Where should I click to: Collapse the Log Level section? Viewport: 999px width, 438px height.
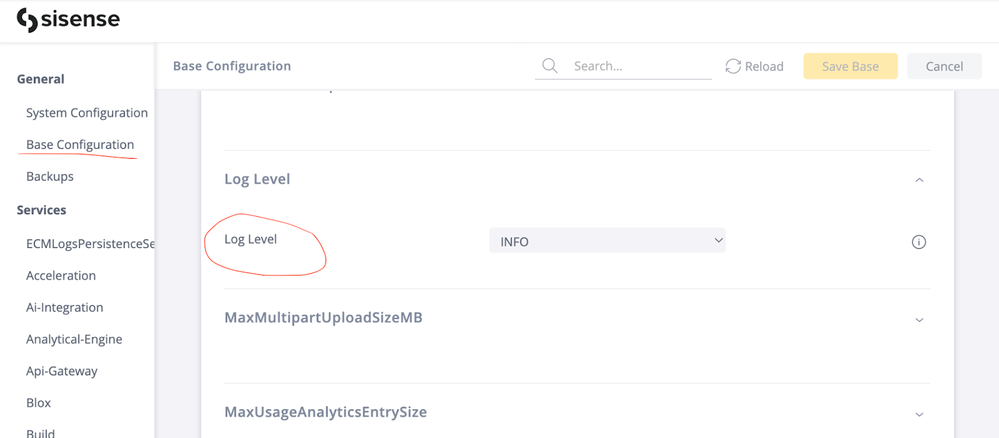[x=919, y=180]
